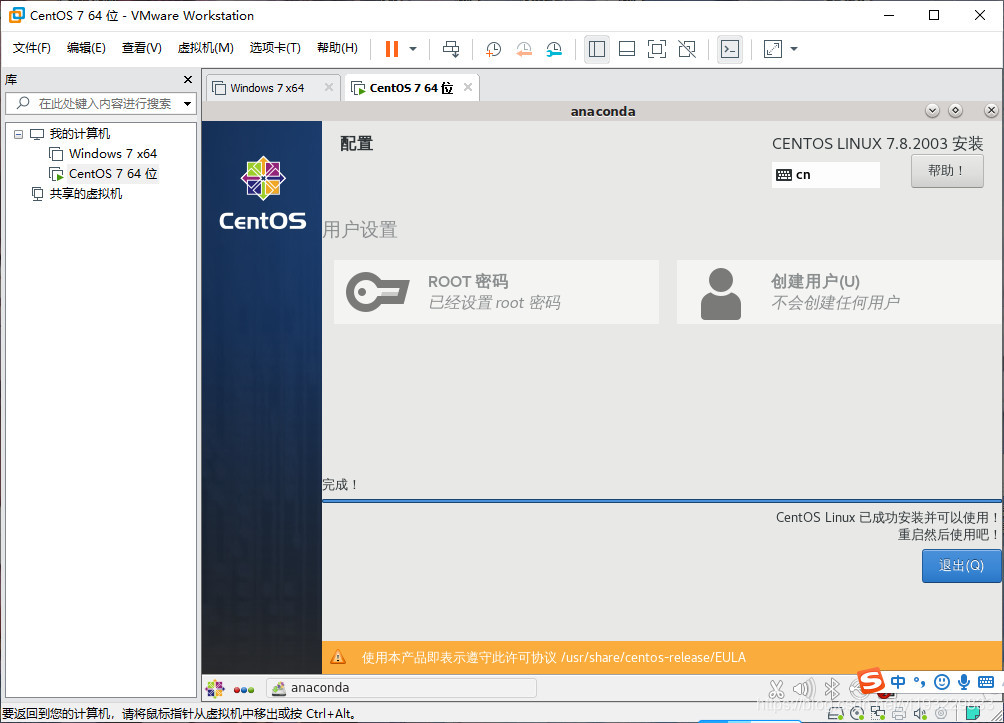Click the Bluetooth icon in guest tray
Viewport: 1004px width, 723px height.
pyautogui.click(x=832, y=689)
